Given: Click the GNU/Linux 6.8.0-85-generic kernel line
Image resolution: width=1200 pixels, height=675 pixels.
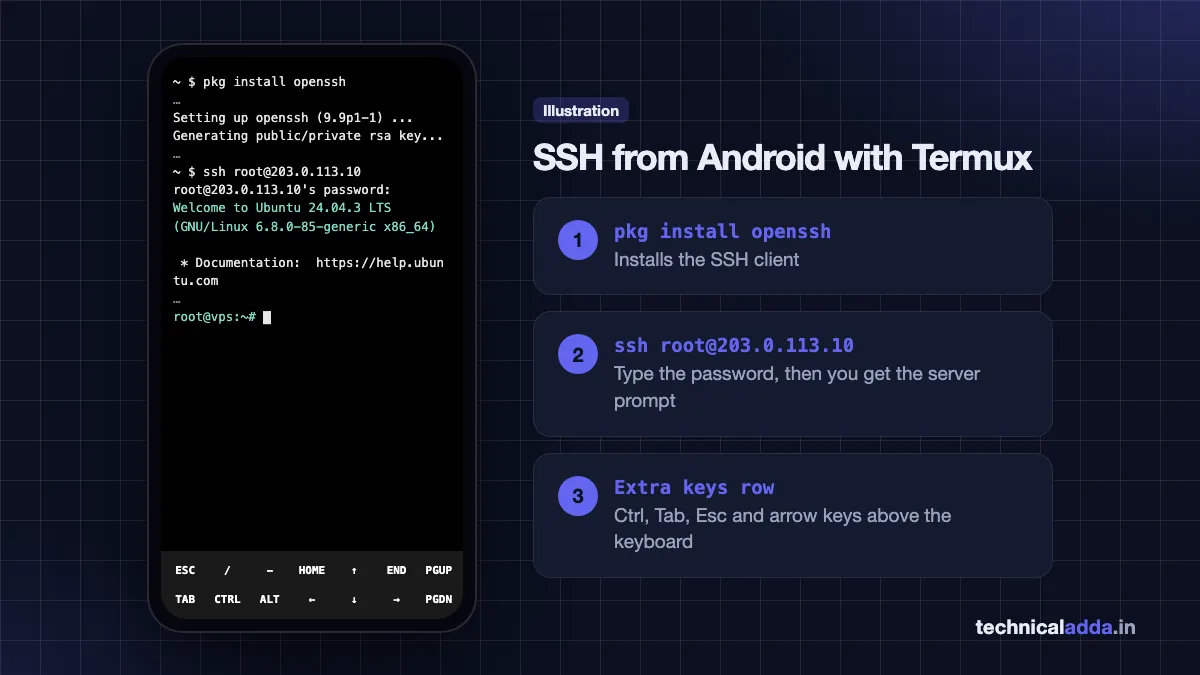Looking at the screenshot, I should (x=304, y=227).
